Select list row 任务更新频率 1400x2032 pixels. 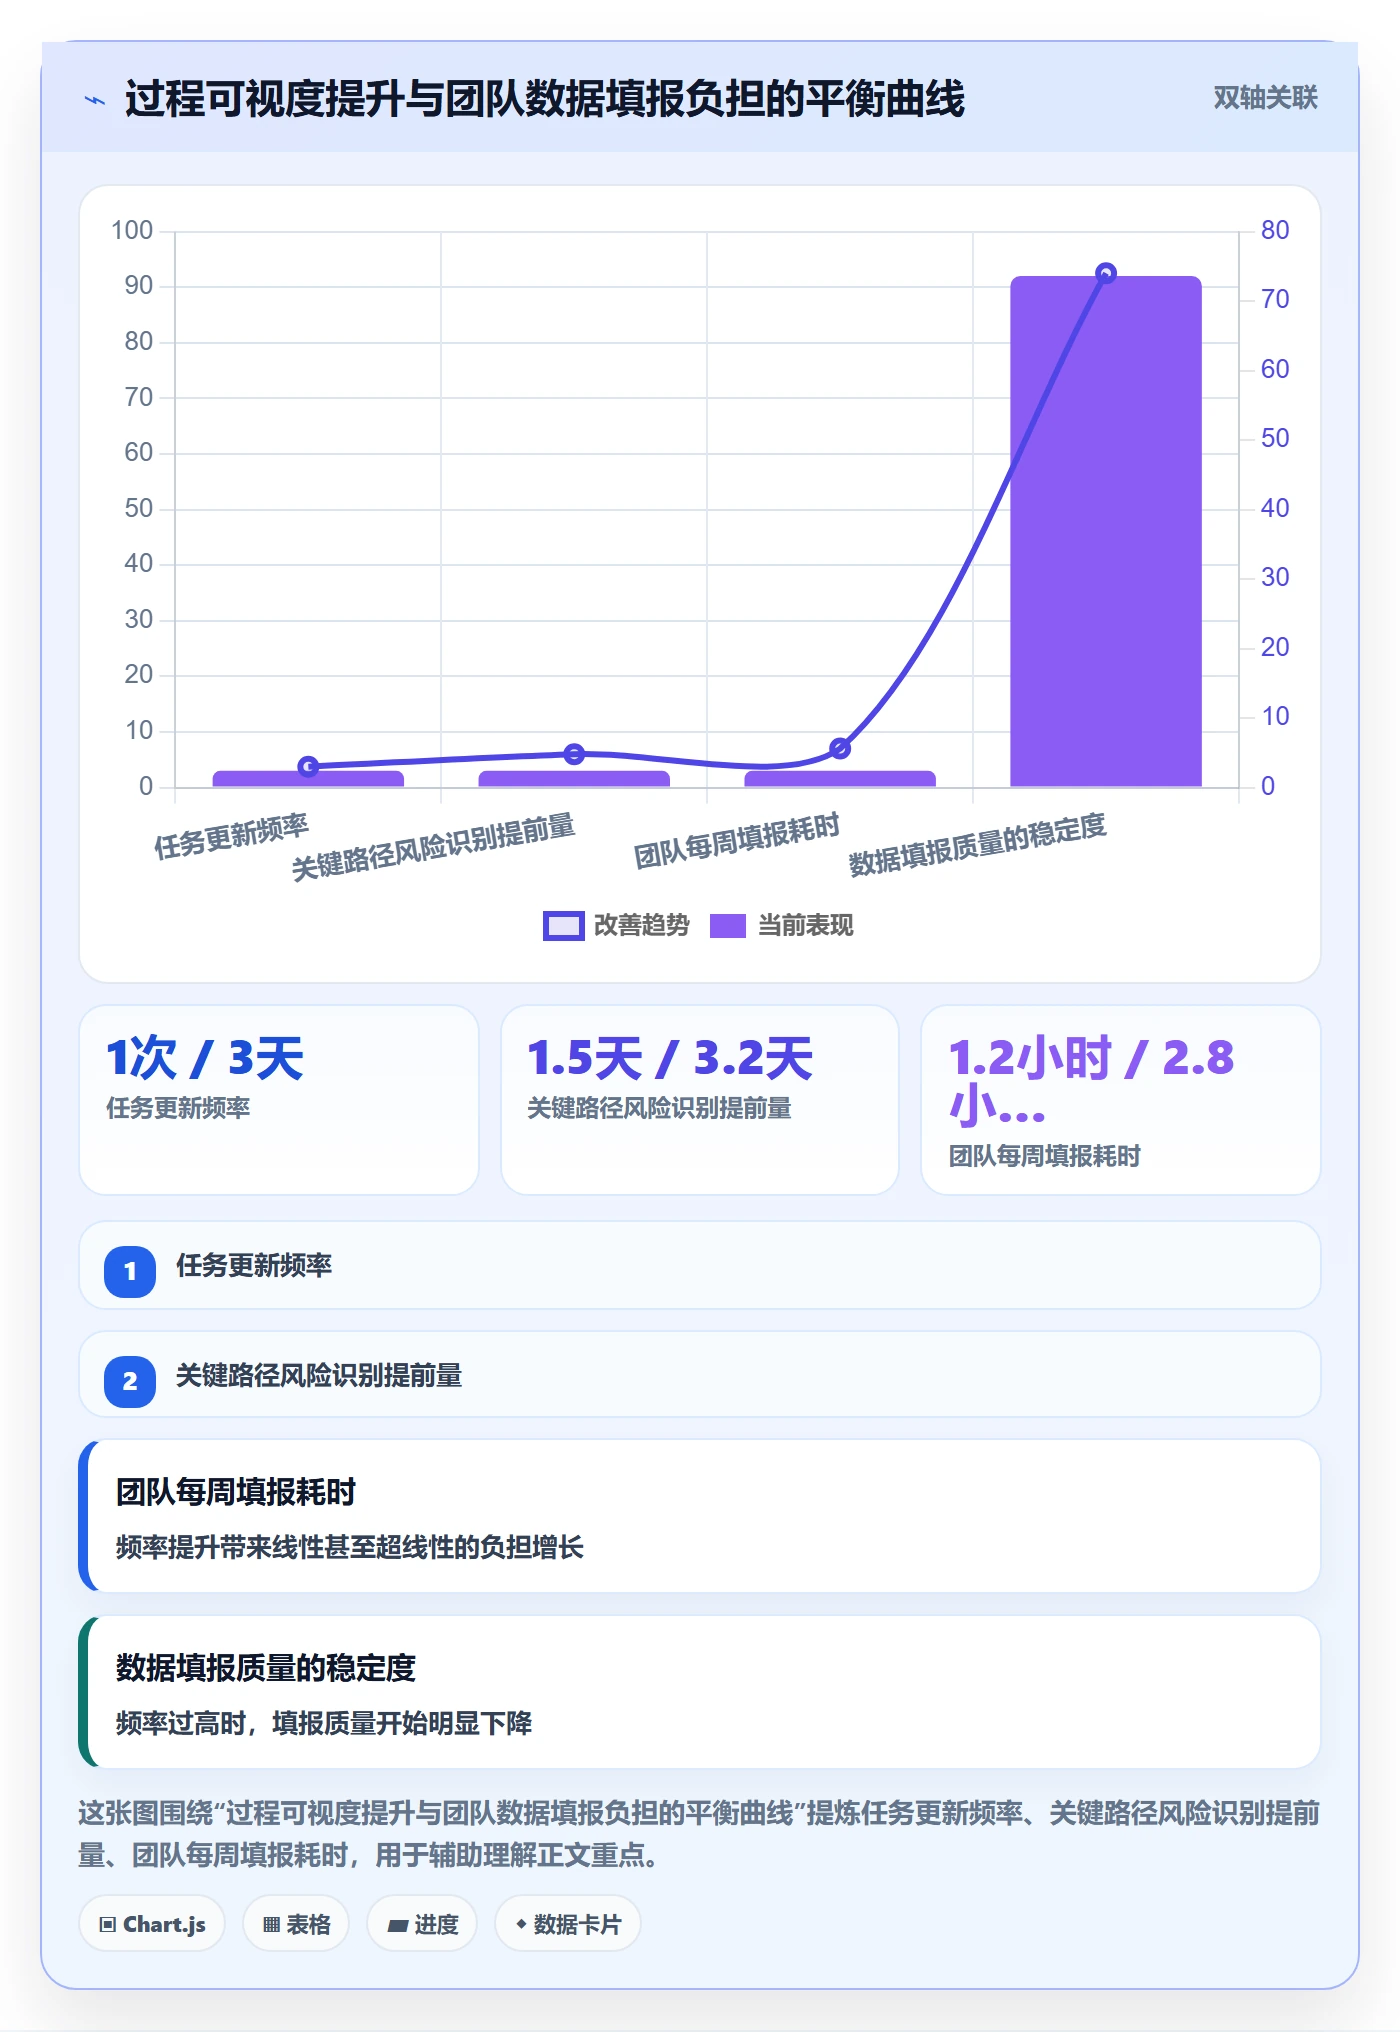(700, 1265)
